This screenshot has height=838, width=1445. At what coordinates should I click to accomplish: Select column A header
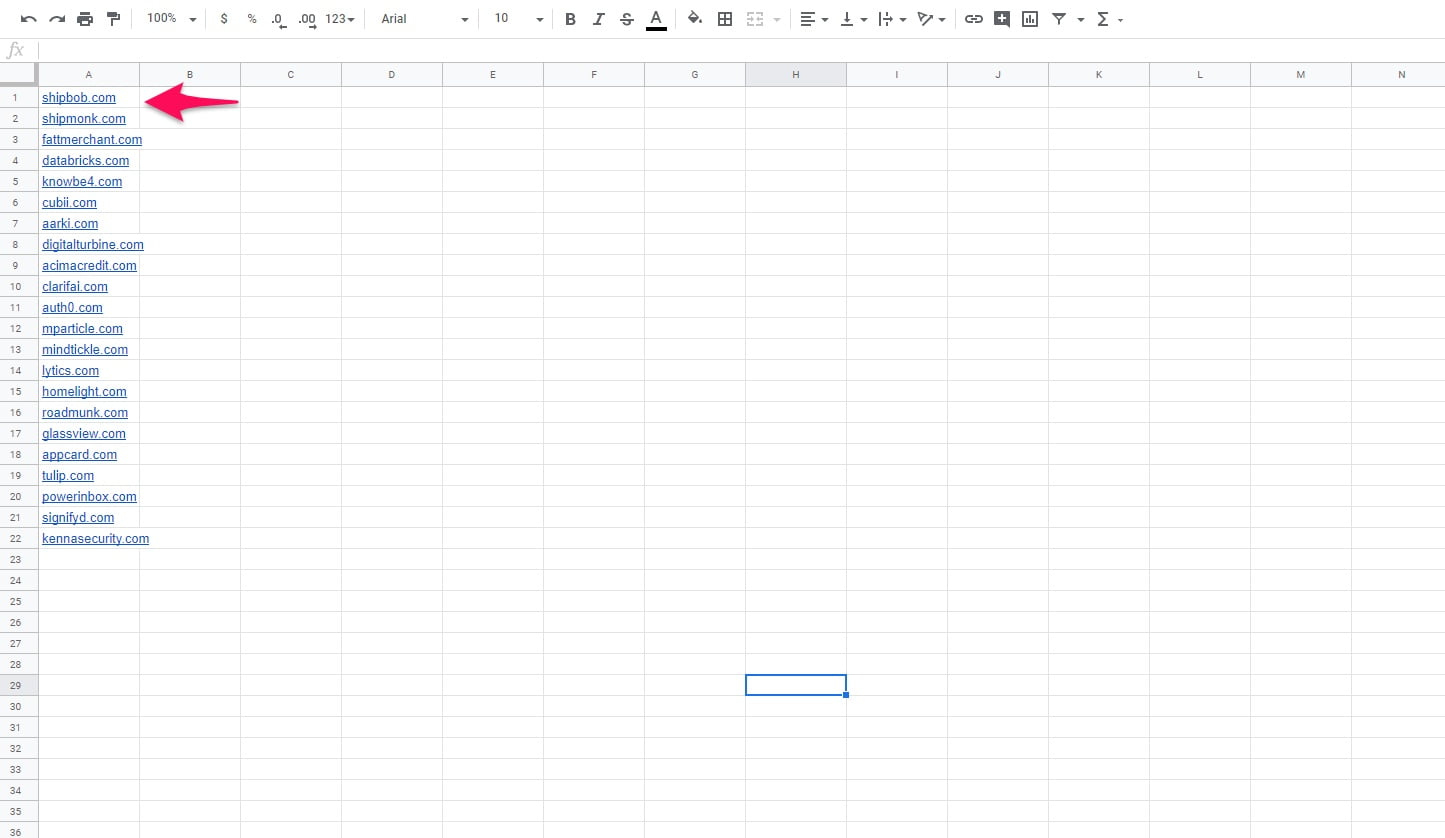(x=89, y=74)
